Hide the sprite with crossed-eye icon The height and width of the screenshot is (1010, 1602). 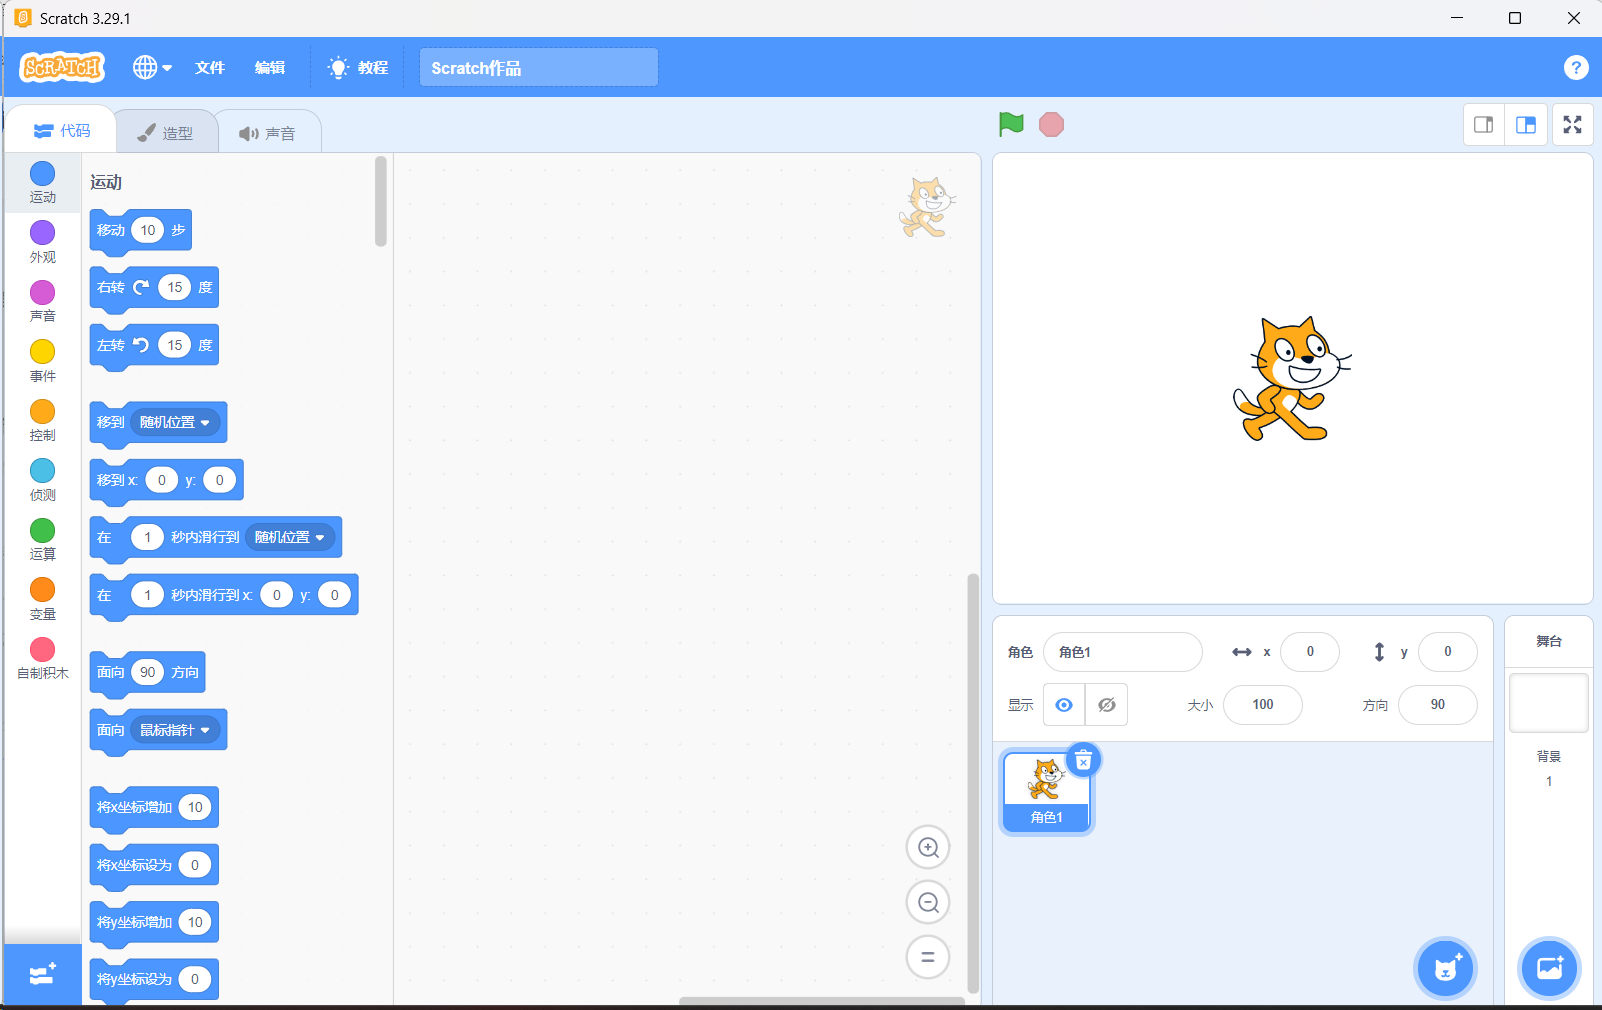pos(1107,705)
